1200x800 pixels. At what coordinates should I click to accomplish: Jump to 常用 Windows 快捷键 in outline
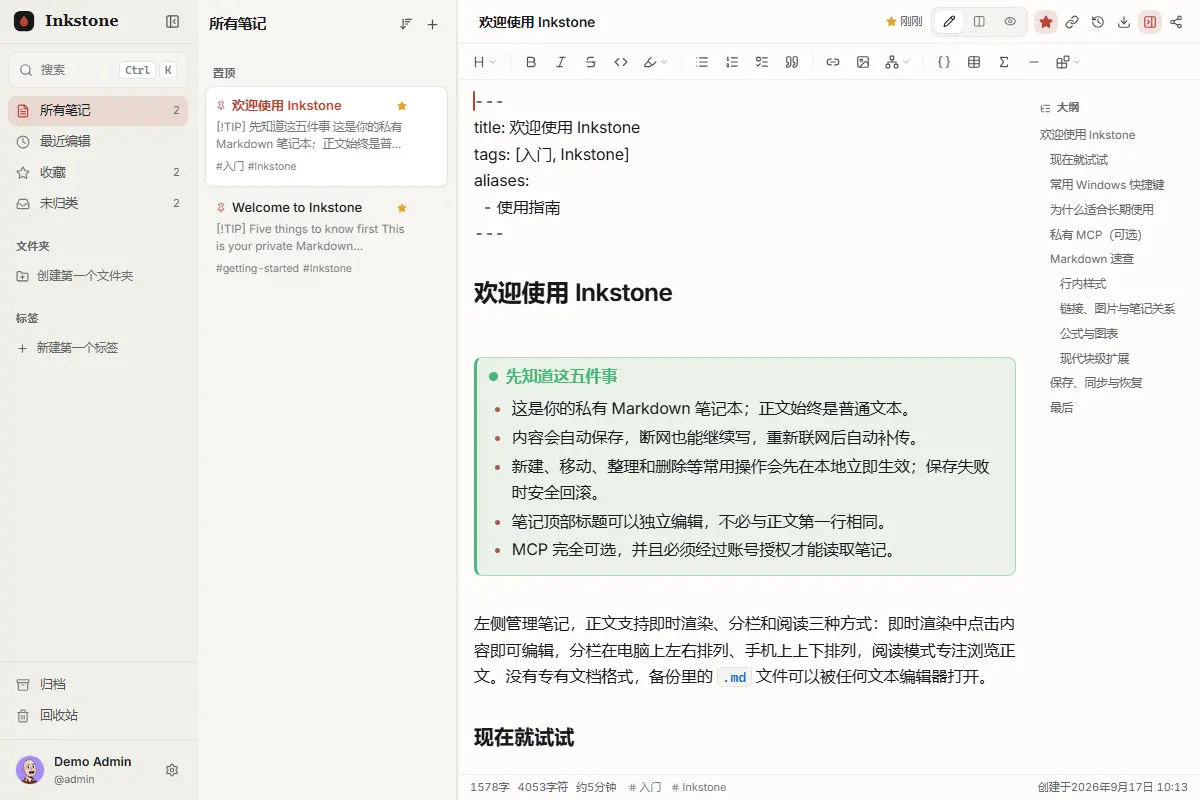pyautogui.click(x=1107, y=185)
